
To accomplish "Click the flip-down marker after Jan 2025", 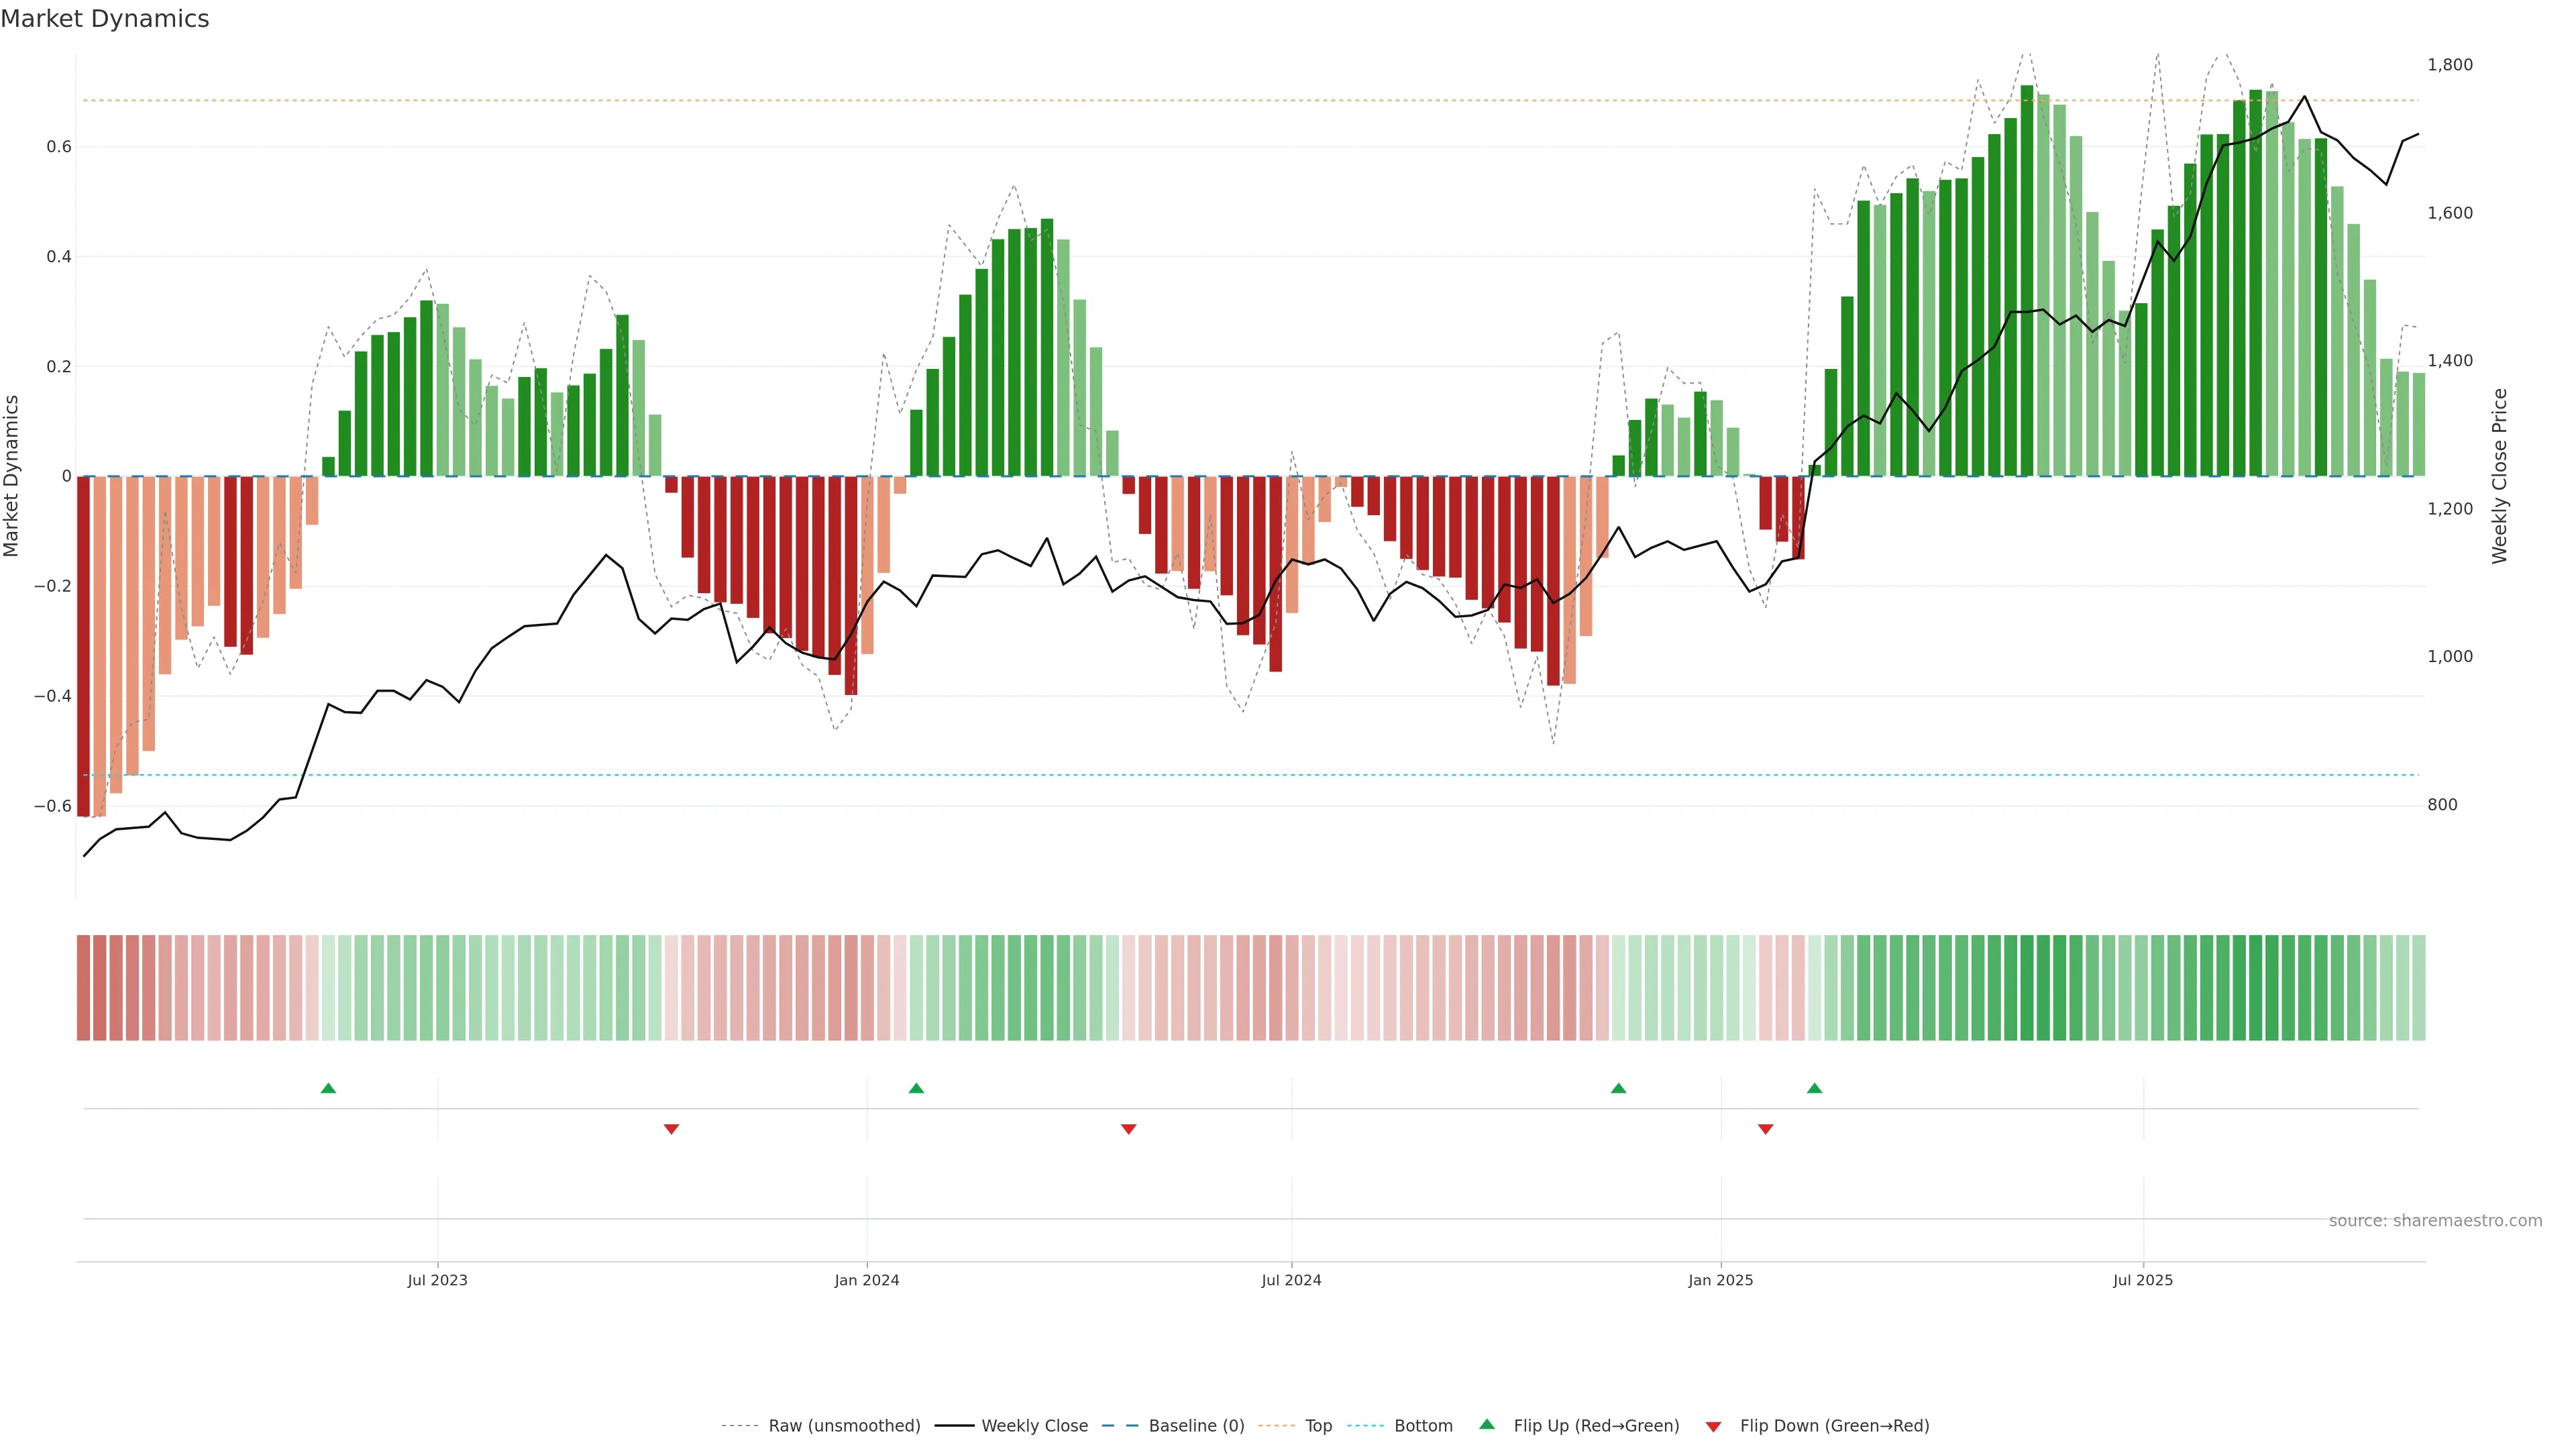I will click(x=1765, y=1129).
